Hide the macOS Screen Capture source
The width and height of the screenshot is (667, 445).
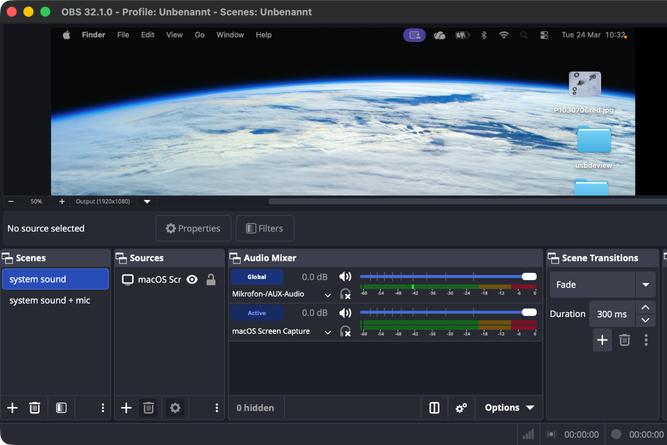click(192, 280)
